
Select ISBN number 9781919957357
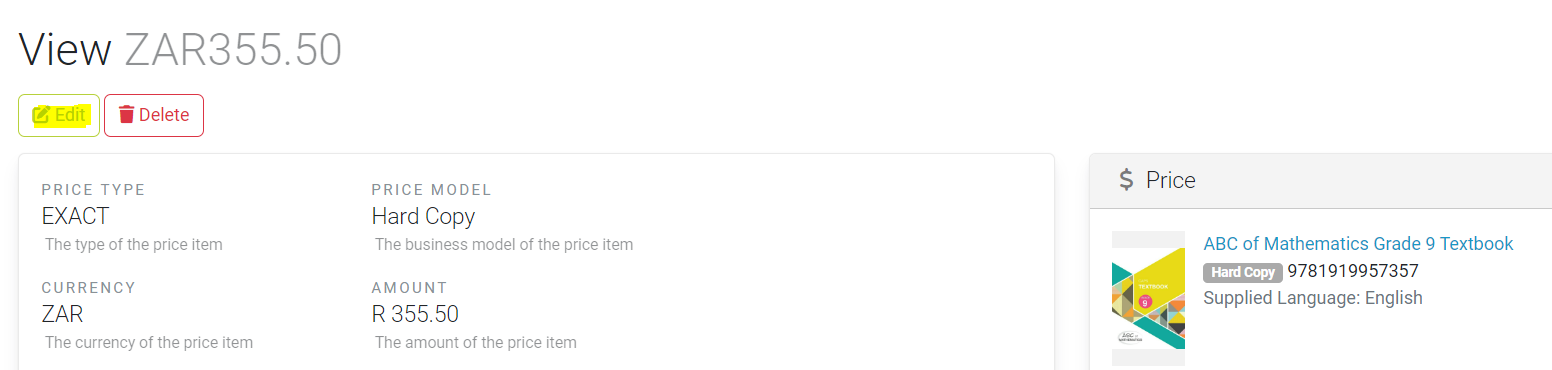1353,271
